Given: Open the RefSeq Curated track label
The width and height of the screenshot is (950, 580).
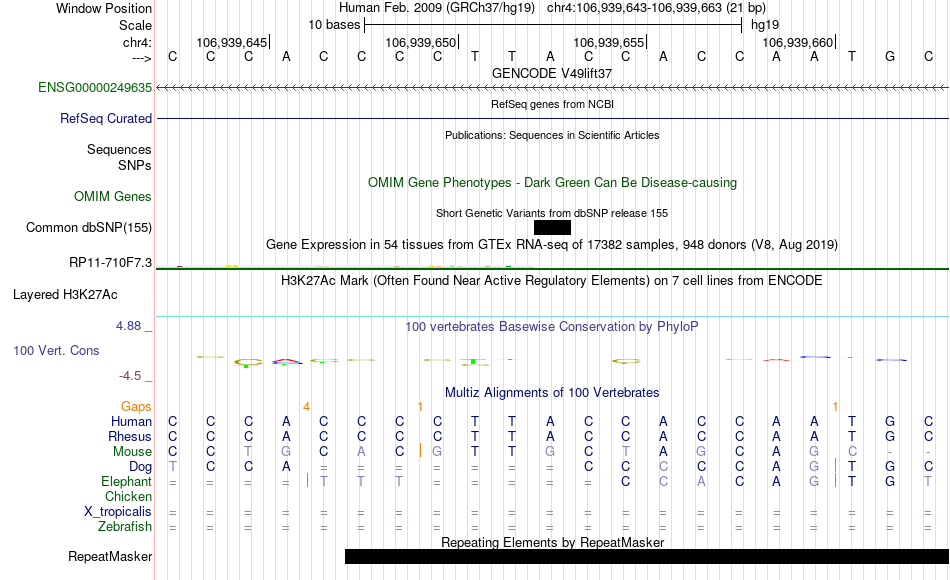Looking at the screenshot, I should (x=106, y=118).
